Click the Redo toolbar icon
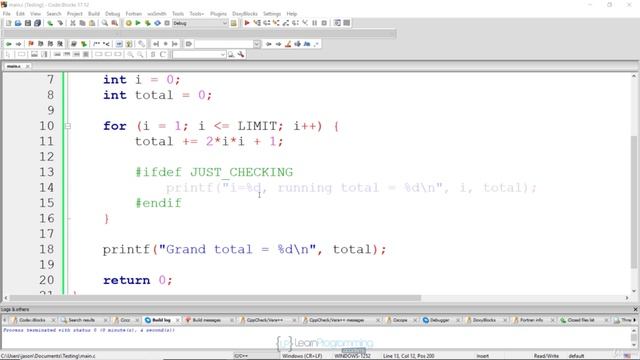640x360 pixels. (x=60, y=23)
